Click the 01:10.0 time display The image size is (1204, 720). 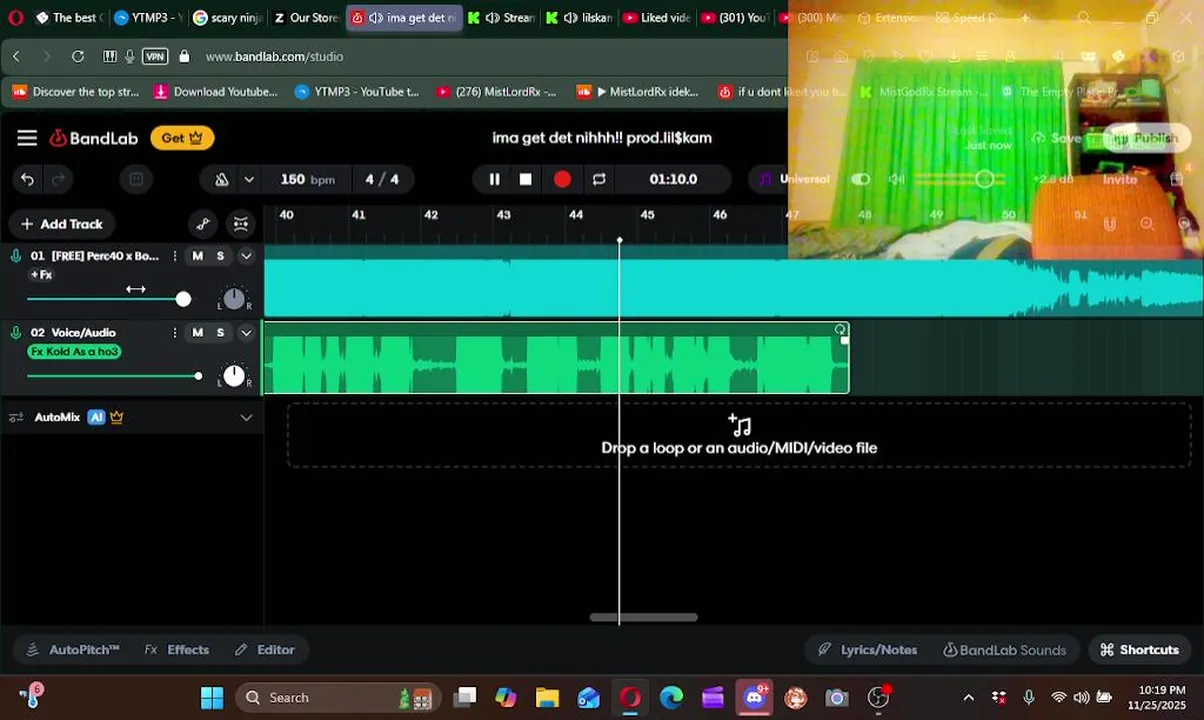(x=673, y=179)
